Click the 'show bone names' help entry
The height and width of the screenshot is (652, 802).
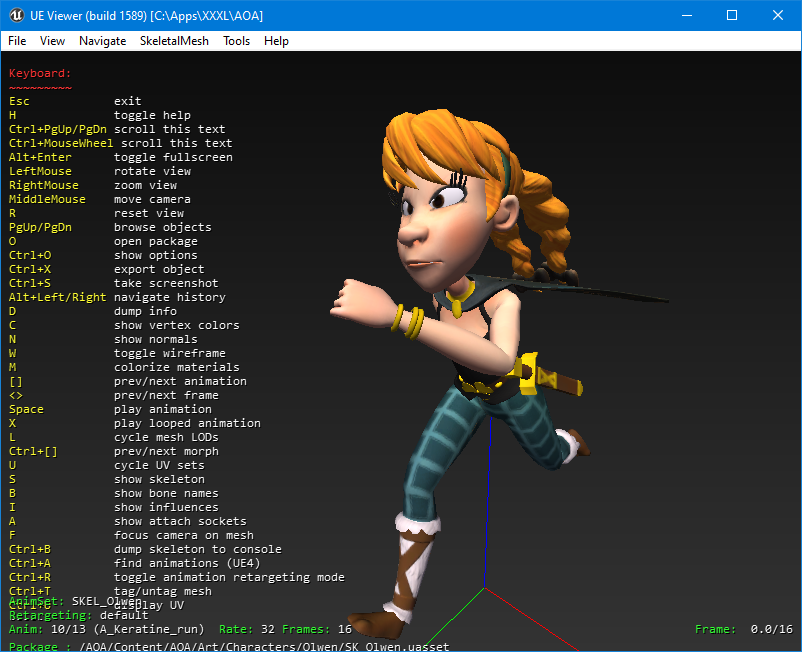pyautogui.click(x=166, y=493)
